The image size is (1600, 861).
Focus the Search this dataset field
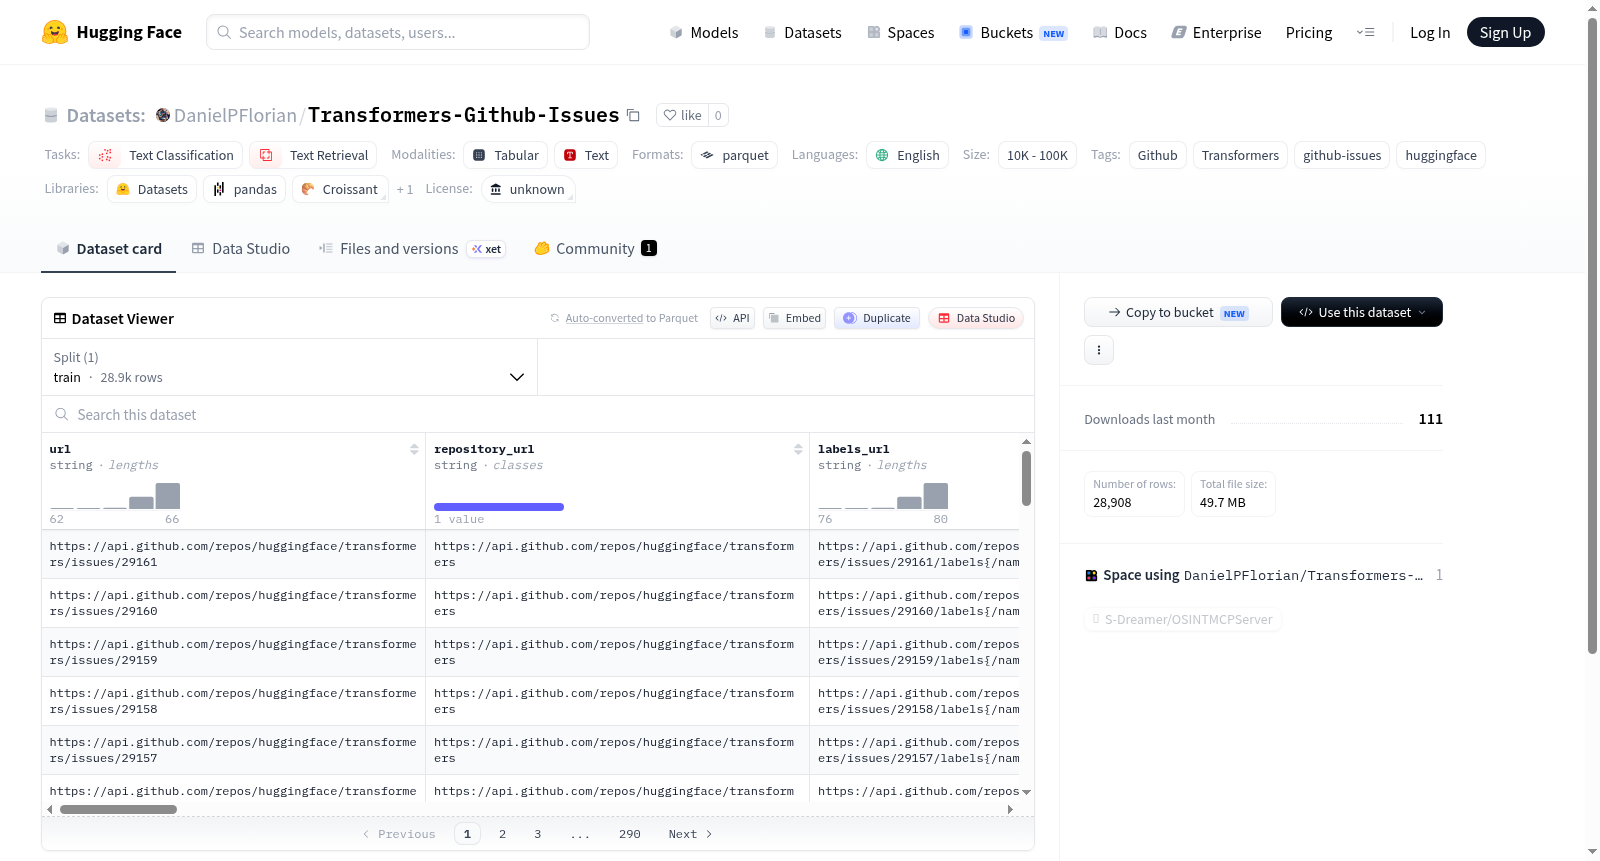pos(538,414)
